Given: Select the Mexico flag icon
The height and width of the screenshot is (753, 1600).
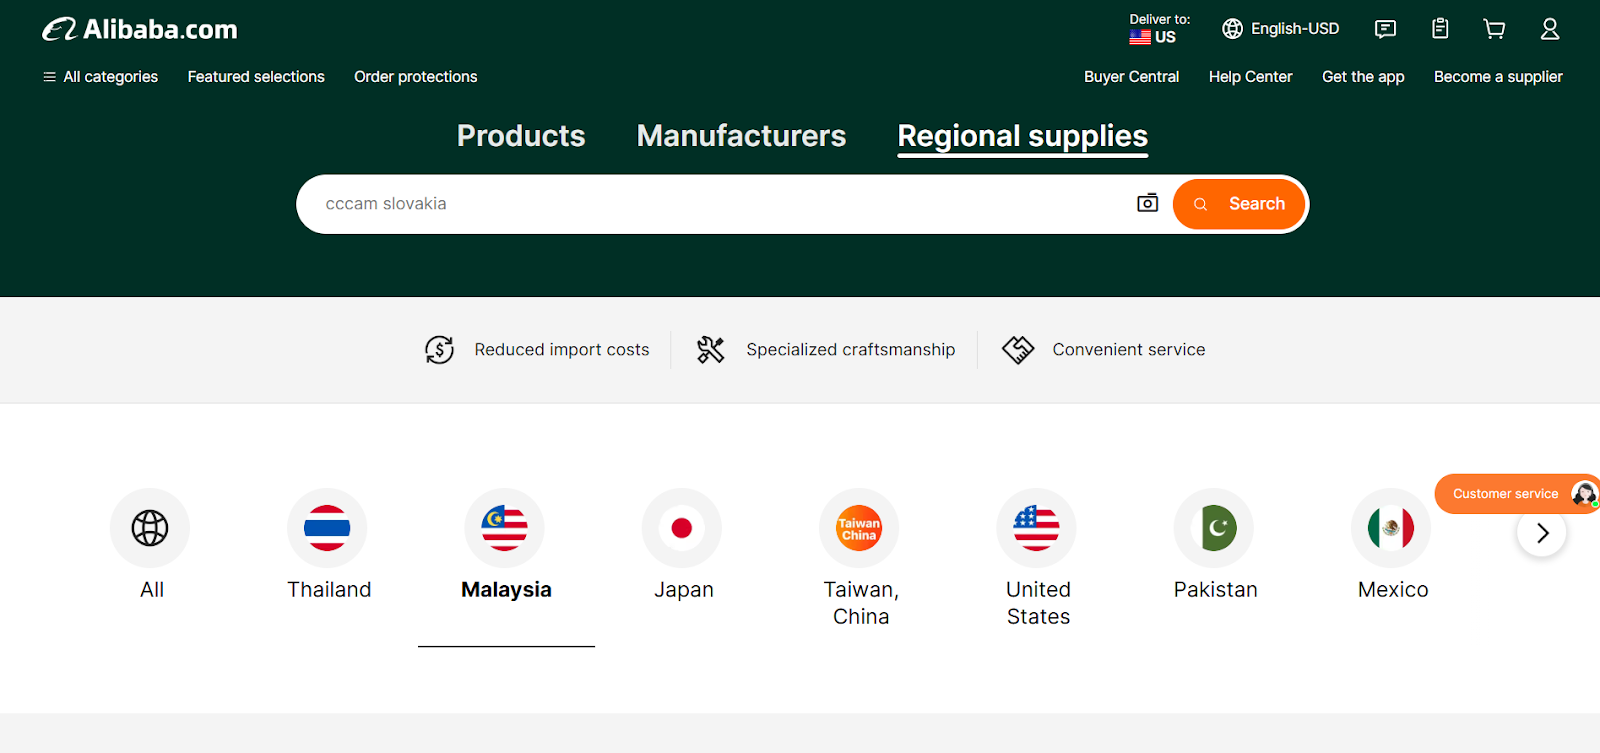Looking at the screenshot, I should (x=1391, y=528).
